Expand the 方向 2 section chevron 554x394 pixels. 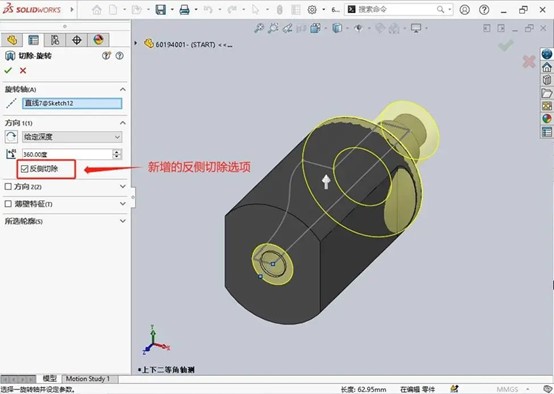point(123,186)
